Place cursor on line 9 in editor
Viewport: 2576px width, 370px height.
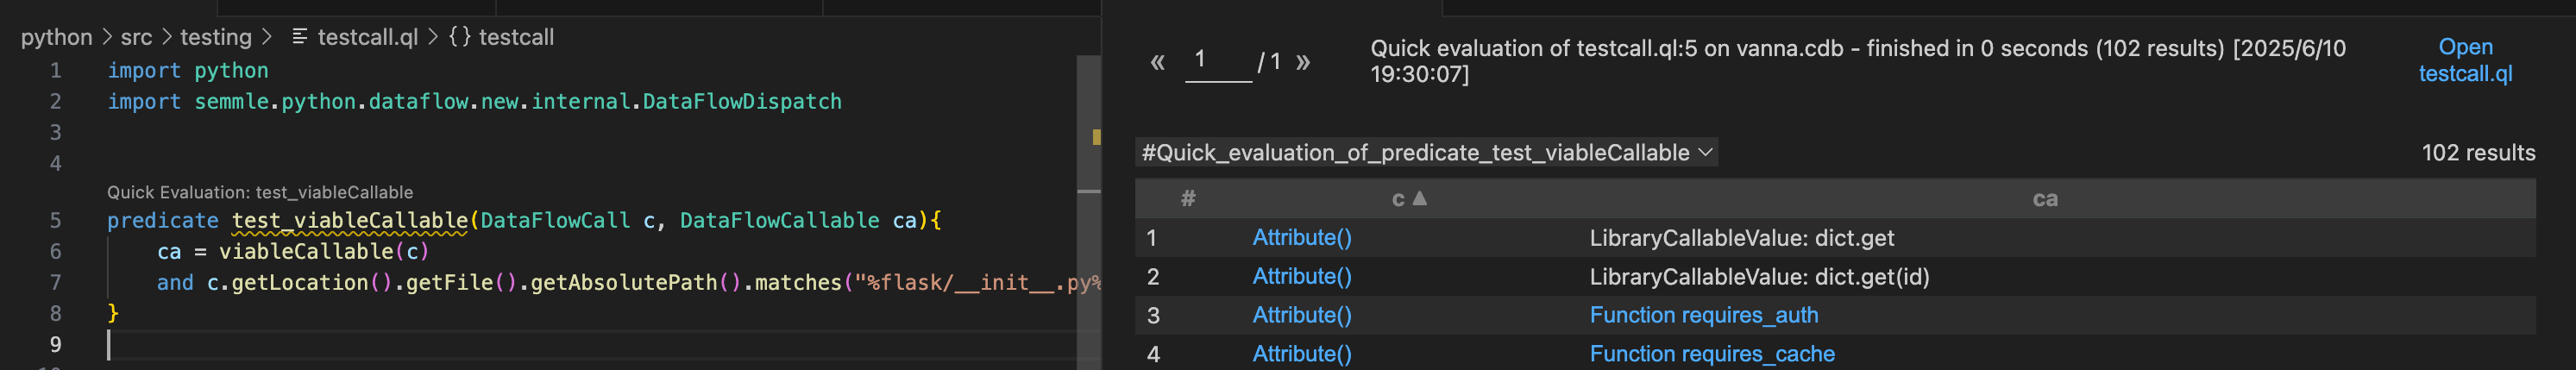pos(590,345)
